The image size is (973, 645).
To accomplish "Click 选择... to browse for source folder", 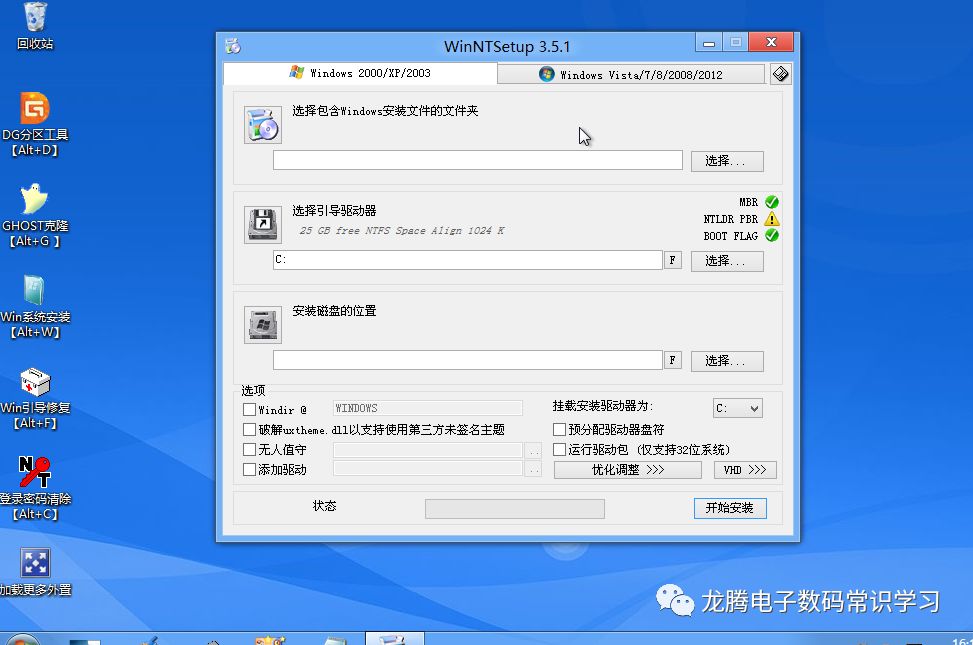I will [x=727, y=160].
